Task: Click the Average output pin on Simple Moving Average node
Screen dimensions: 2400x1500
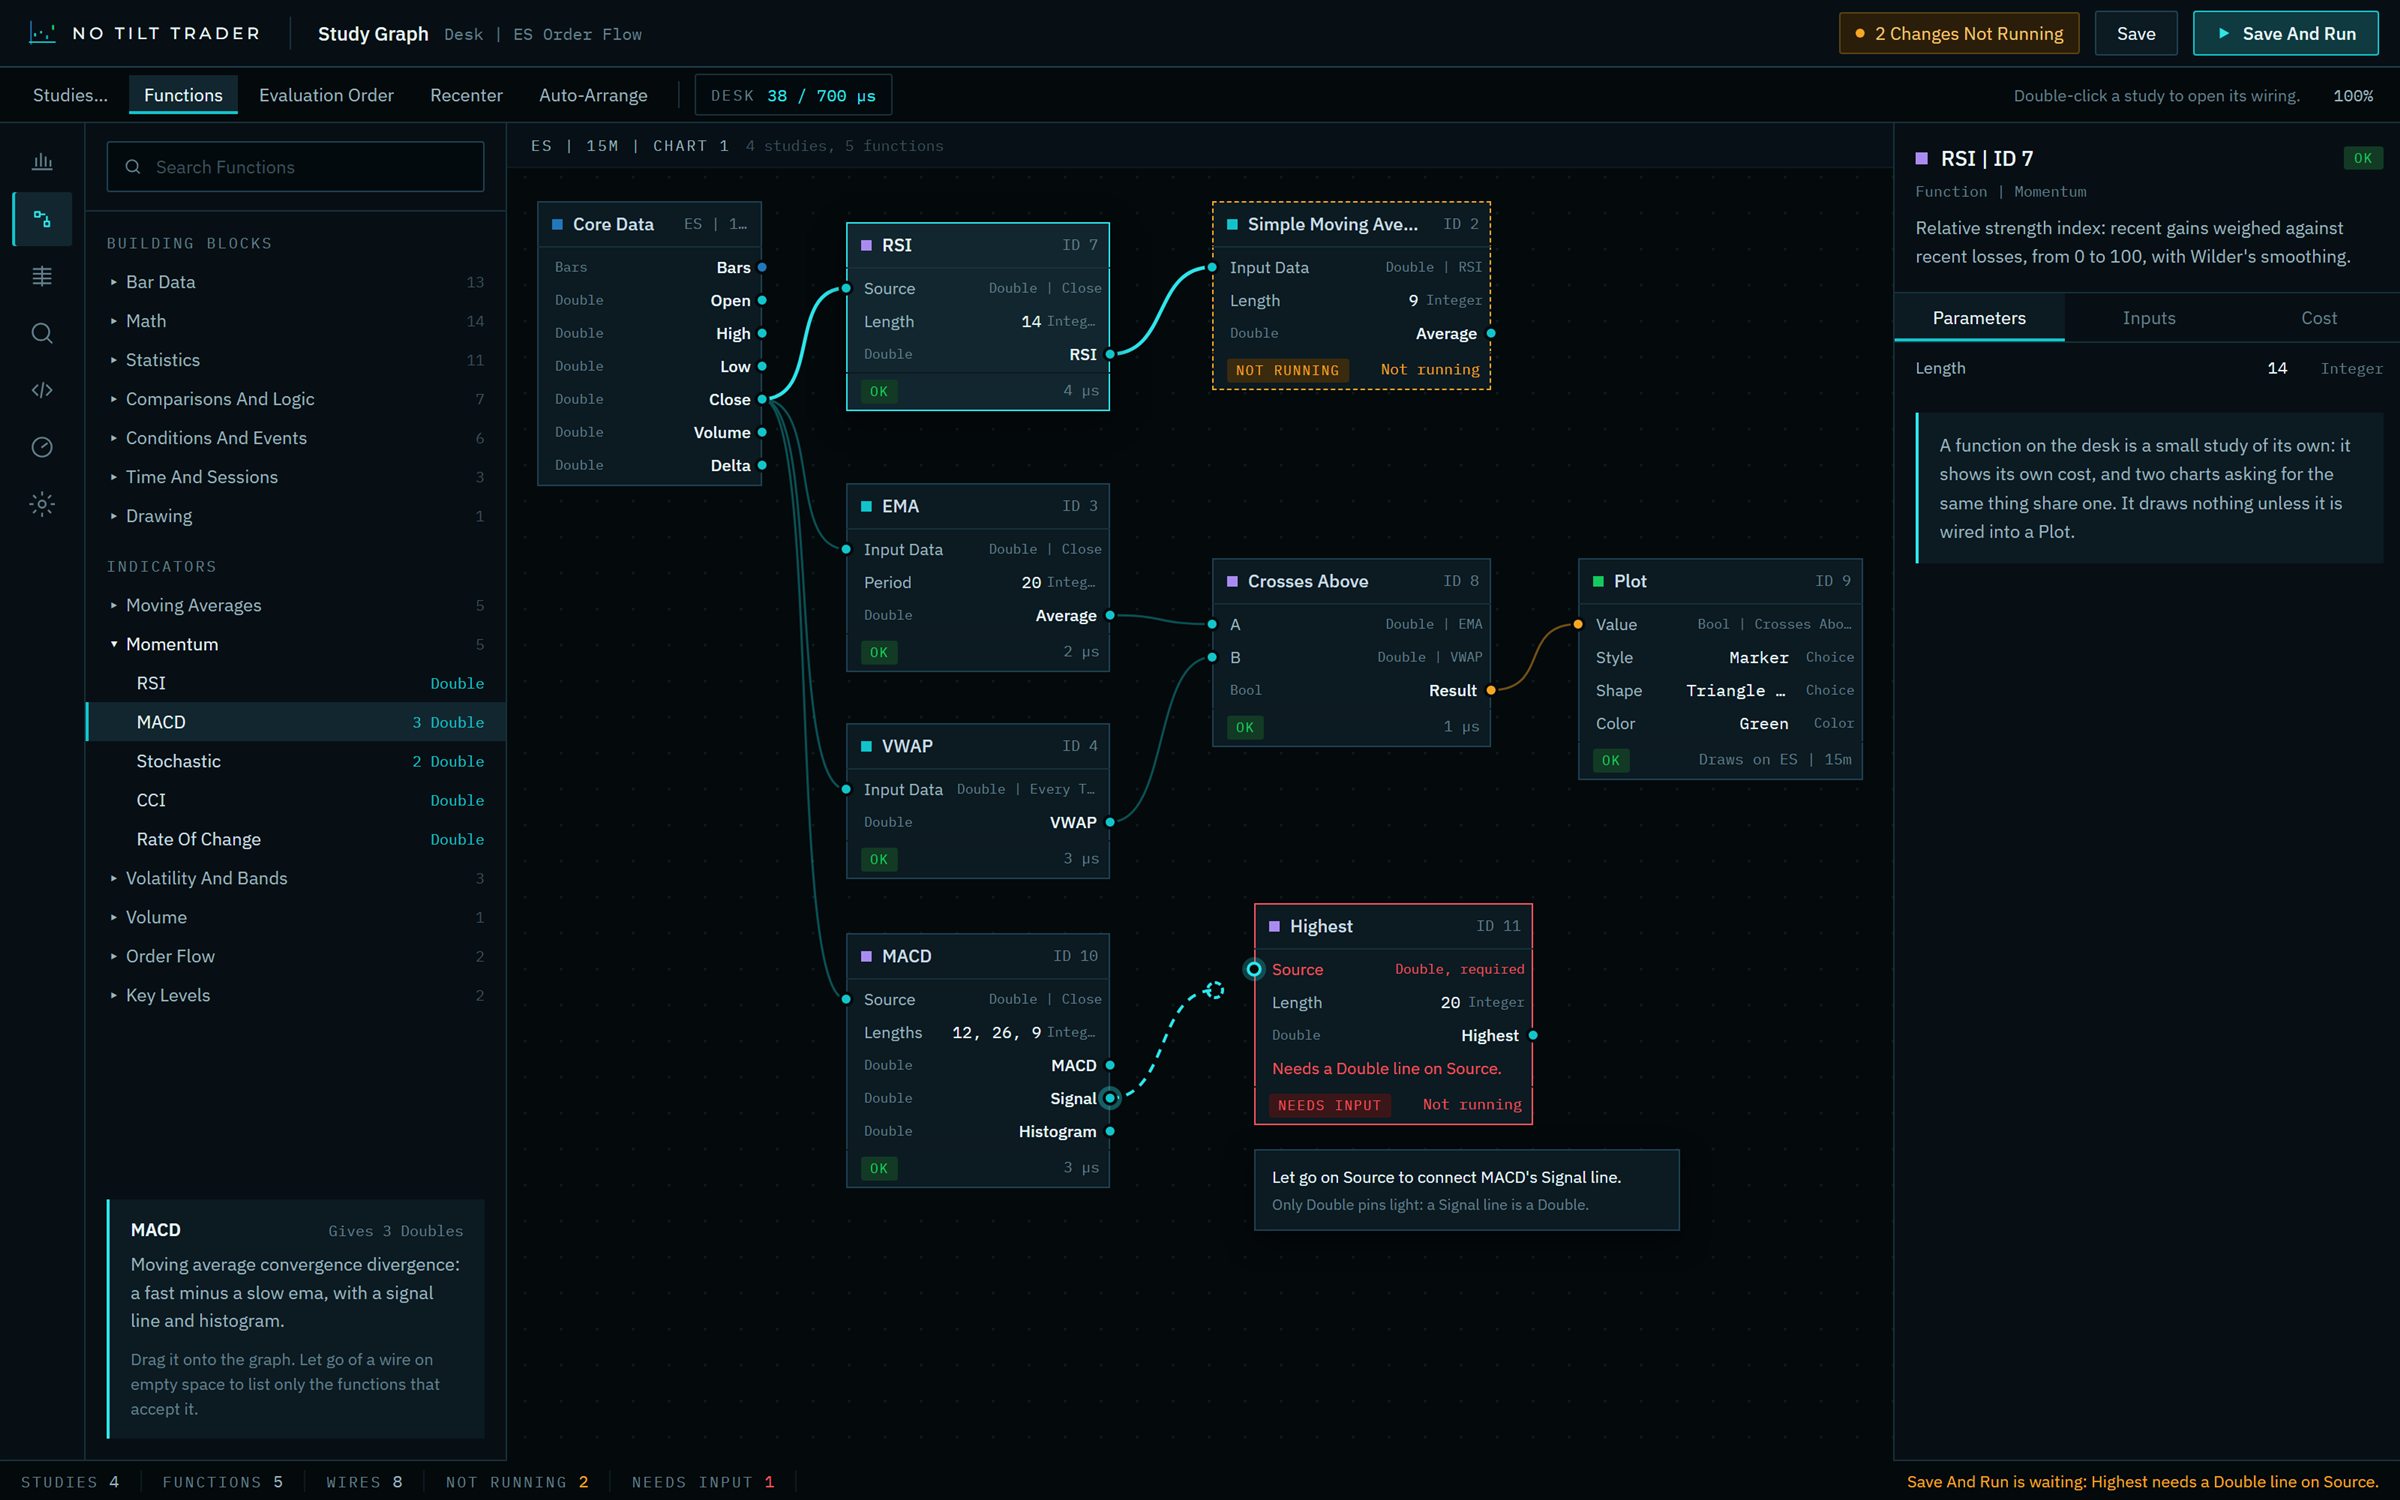Action: [x=1491, y=333]
